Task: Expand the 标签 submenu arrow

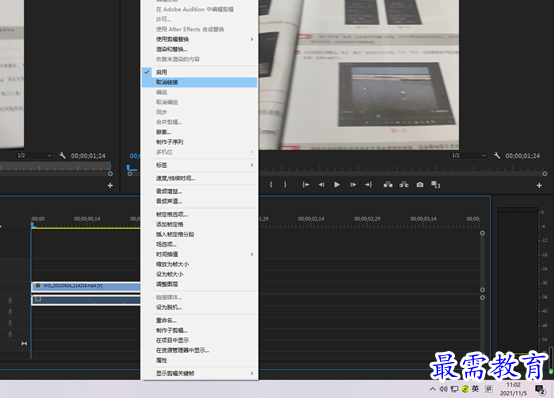Action: point(252,165)
